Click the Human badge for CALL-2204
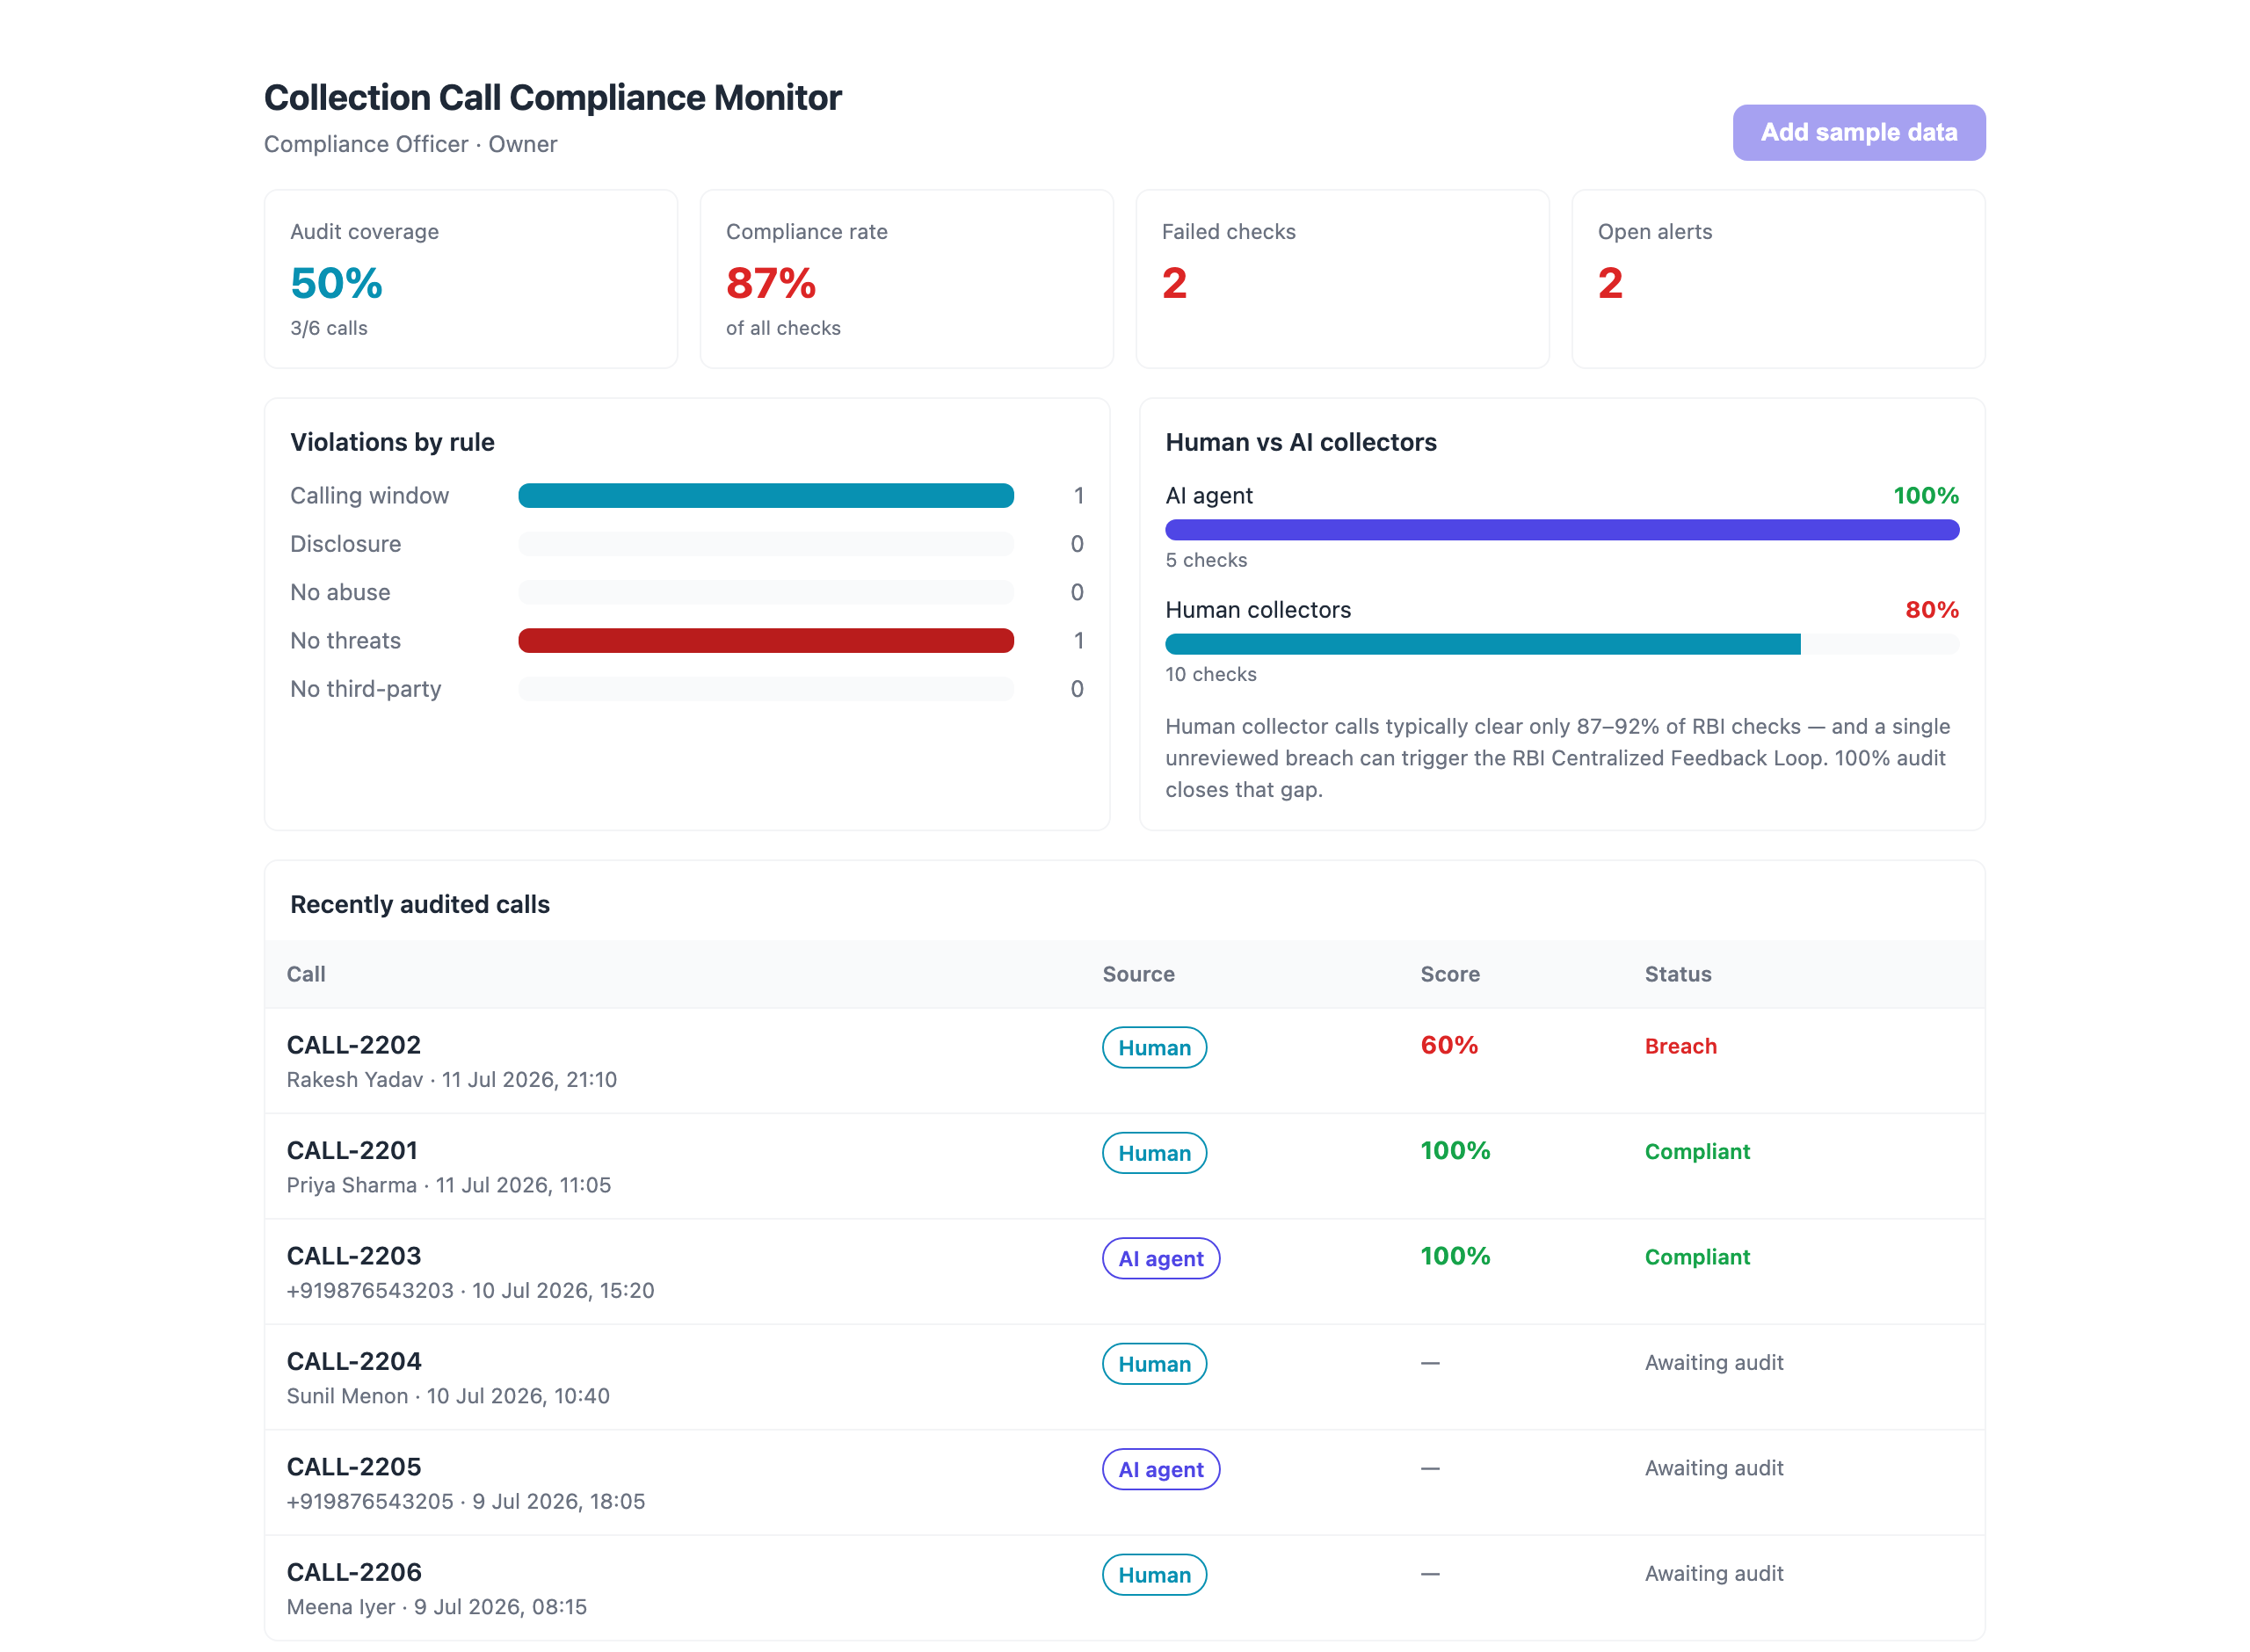This screenshot has height=1652, width=2250. [x=1154, y=1363]
